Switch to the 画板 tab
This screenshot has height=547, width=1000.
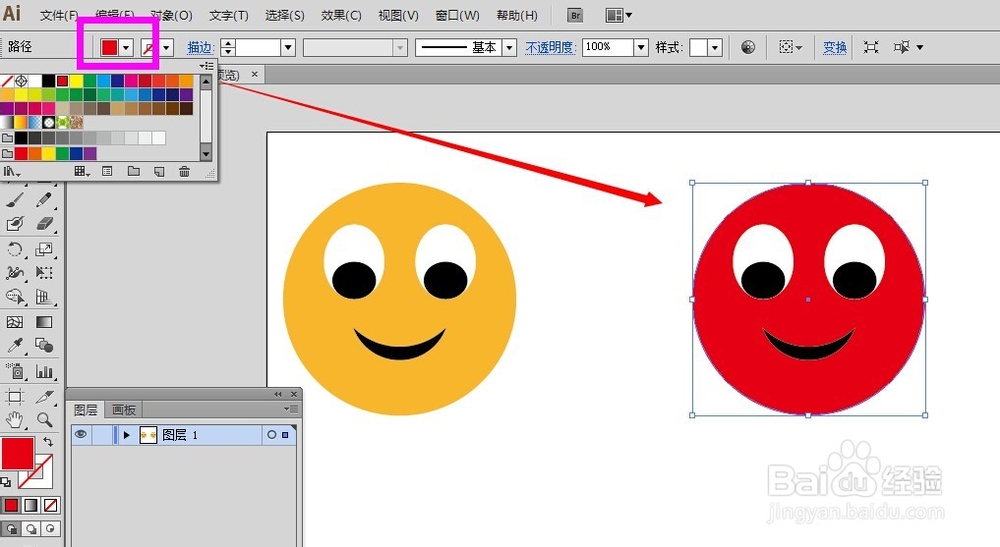point(124,410)
